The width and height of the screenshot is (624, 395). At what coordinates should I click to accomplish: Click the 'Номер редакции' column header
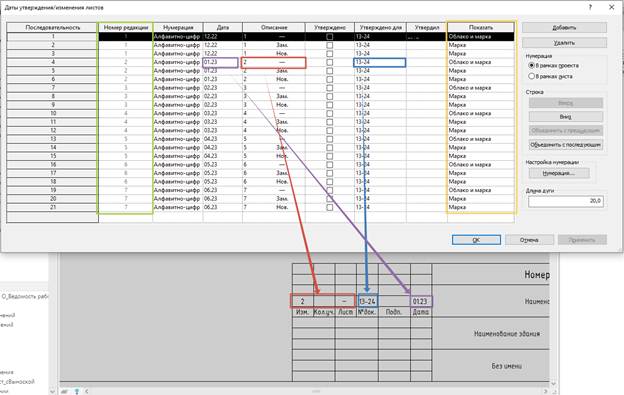[x=126, y=27]
